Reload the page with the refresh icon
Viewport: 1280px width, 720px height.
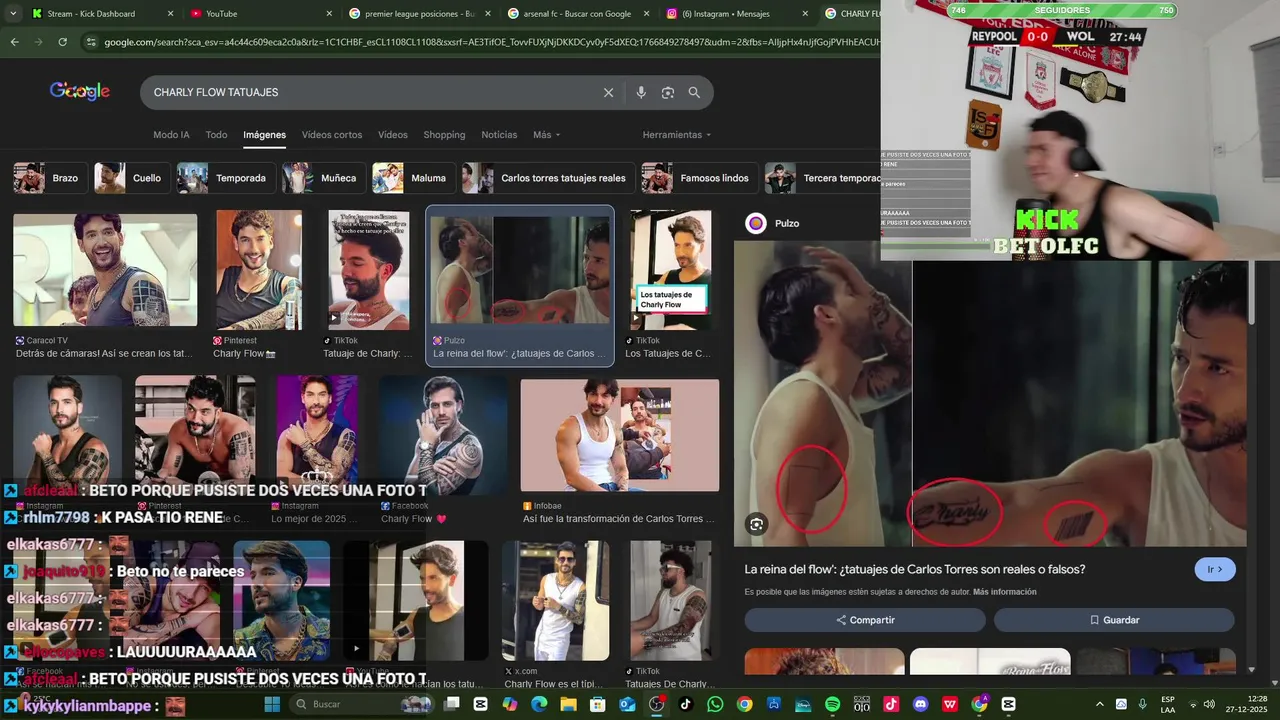click(x=62, y=42)
